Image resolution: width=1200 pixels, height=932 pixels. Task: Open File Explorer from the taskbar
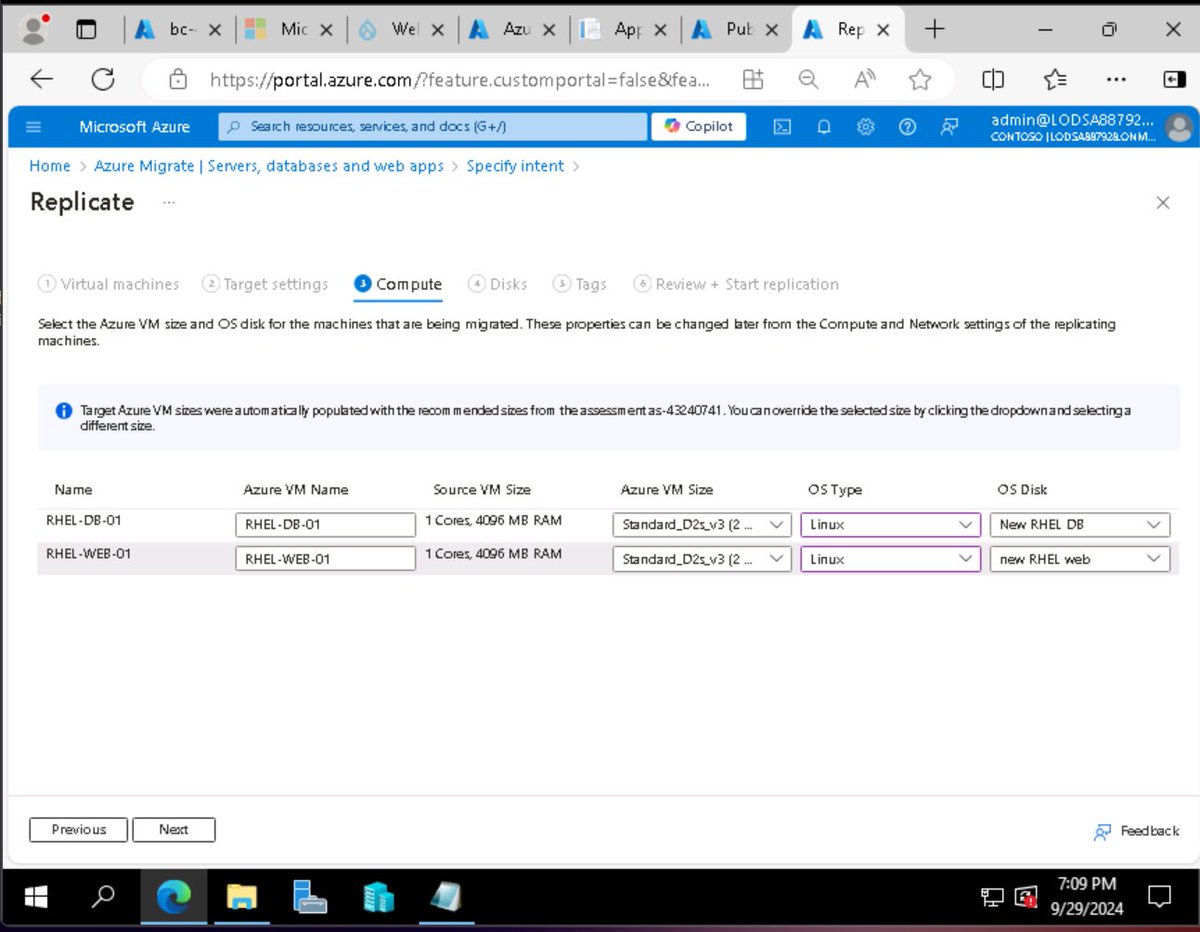[241, 898]
